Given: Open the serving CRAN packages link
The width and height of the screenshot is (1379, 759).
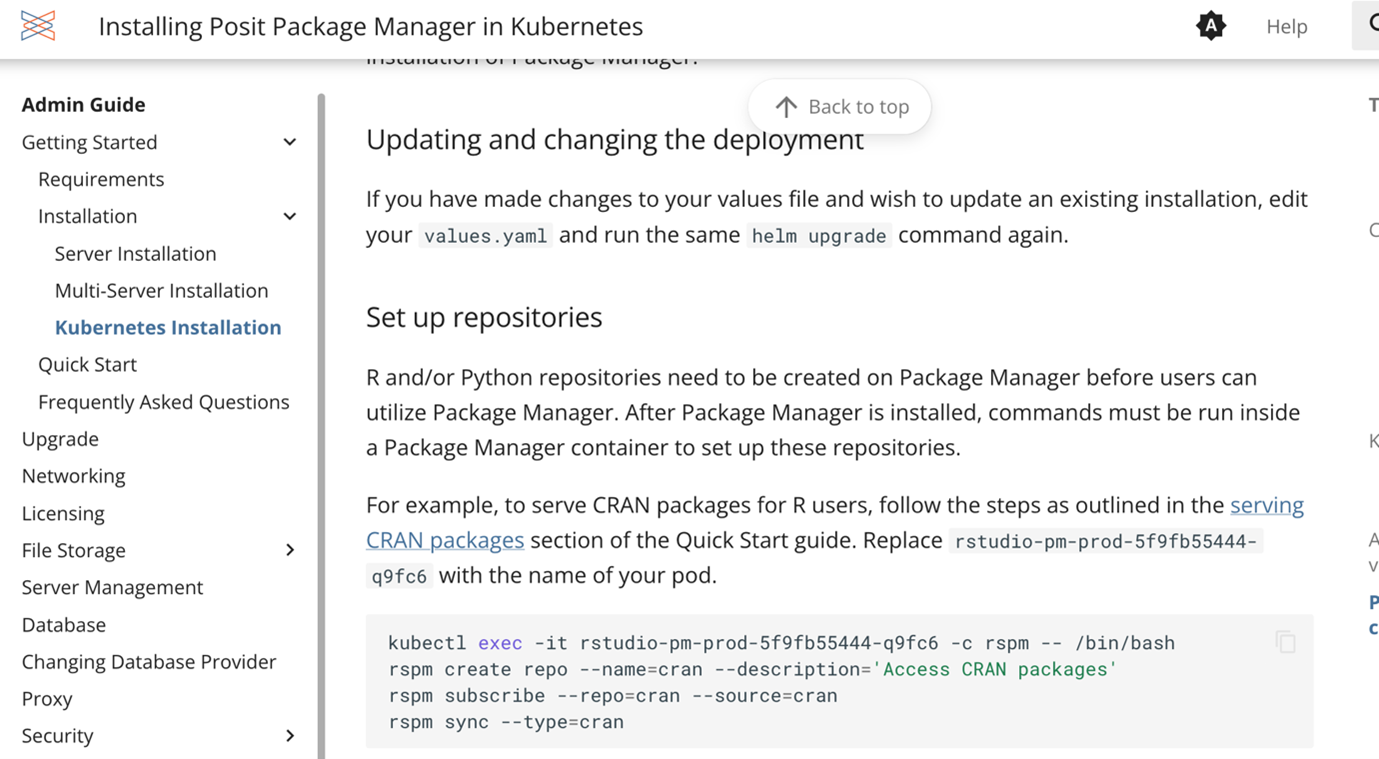Looking at the screenshot, I should coord(1267,505).
